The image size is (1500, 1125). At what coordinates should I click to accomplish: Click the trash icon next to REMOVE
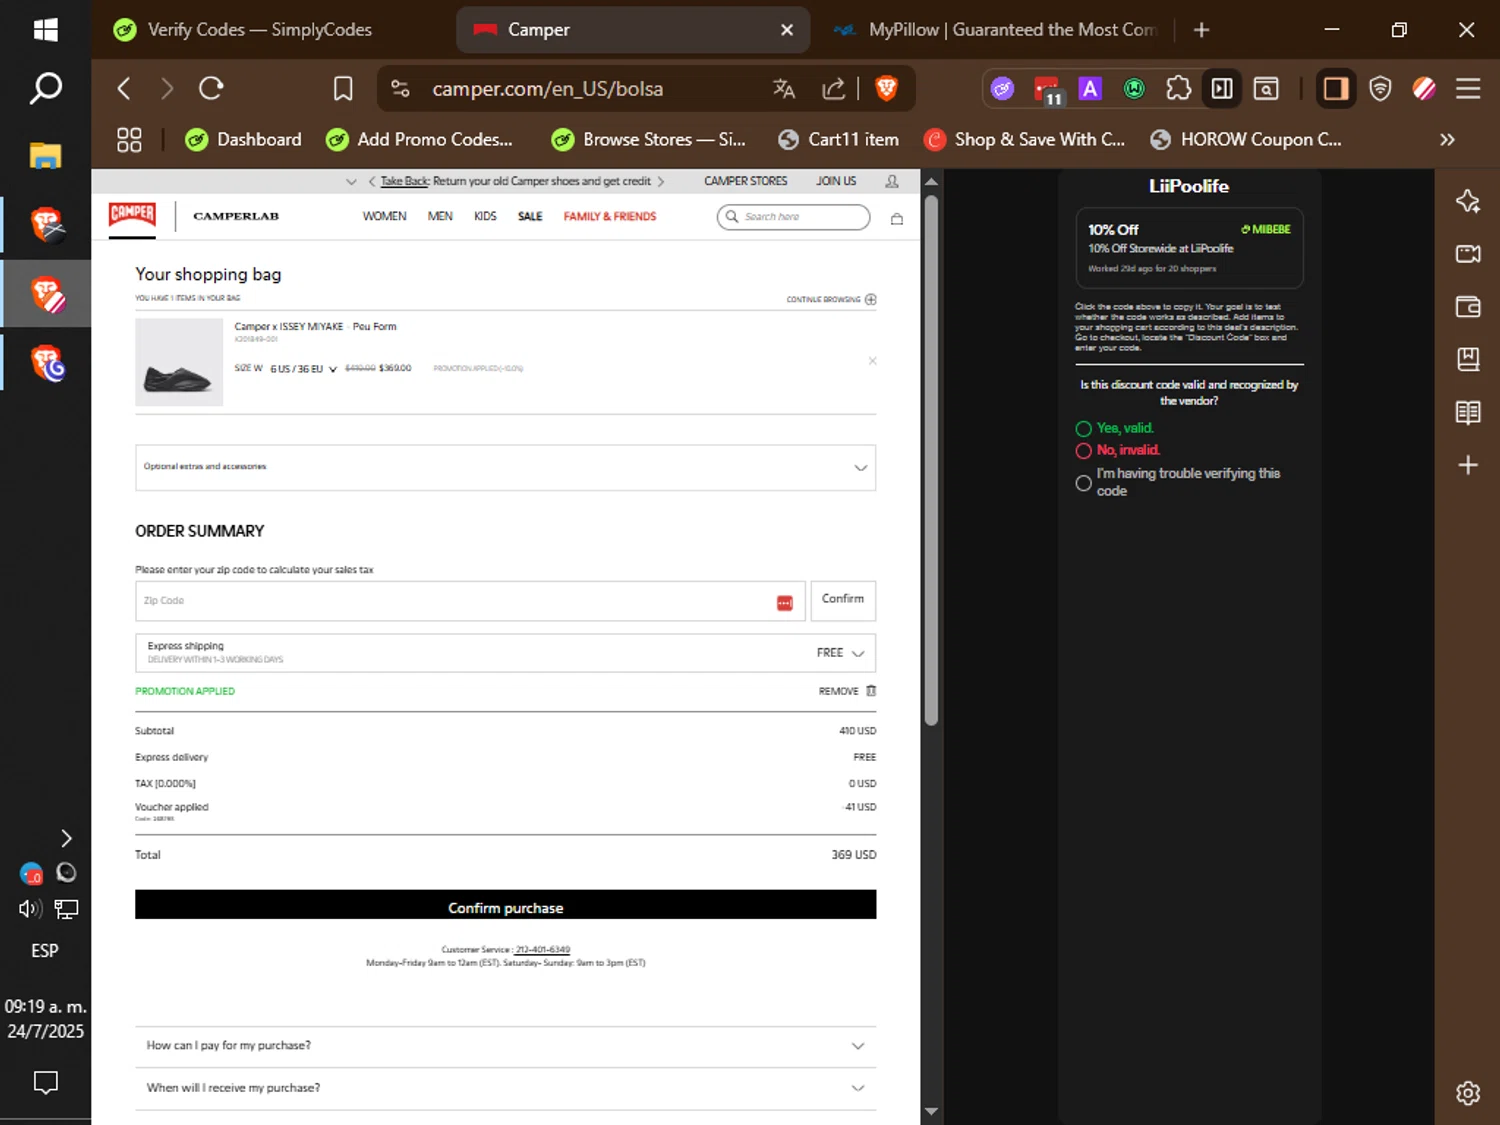pos(871,691)
